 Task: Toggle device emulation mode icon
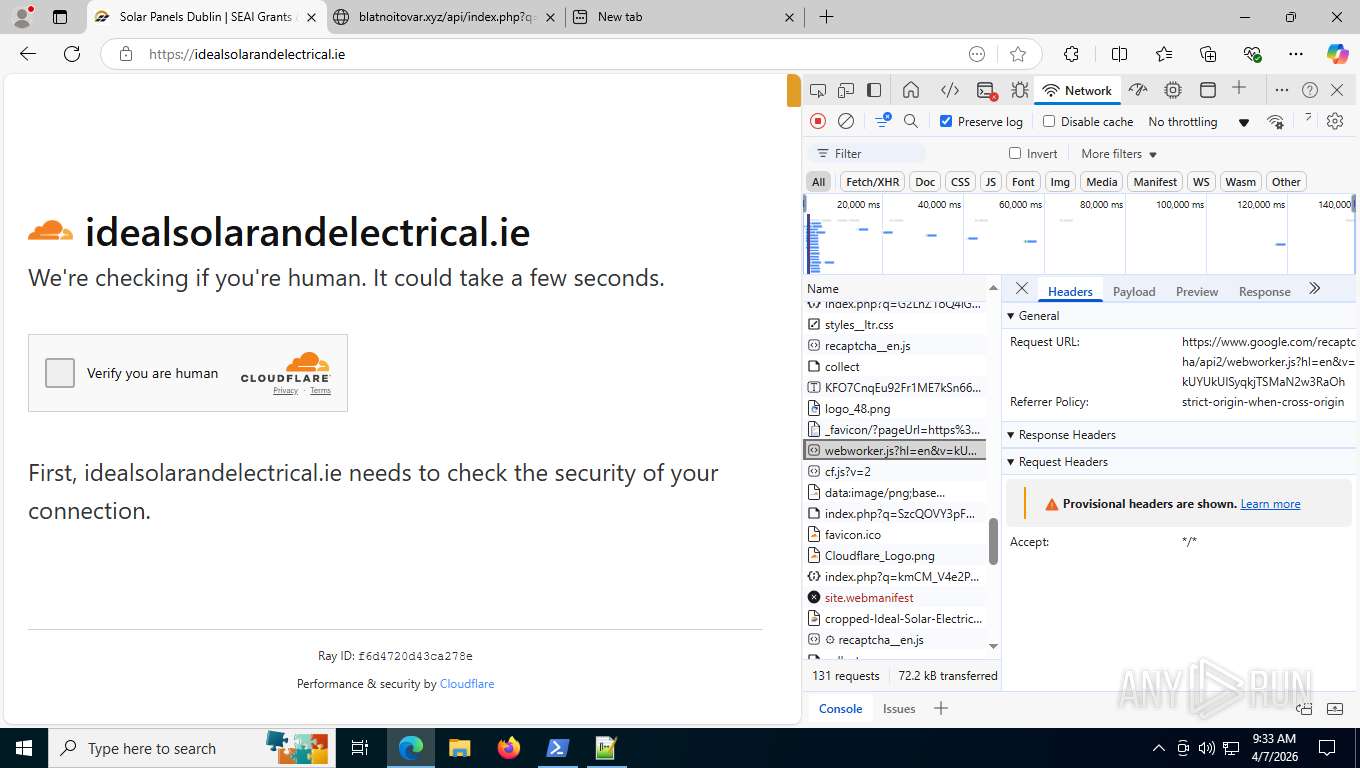coord(846,90)
